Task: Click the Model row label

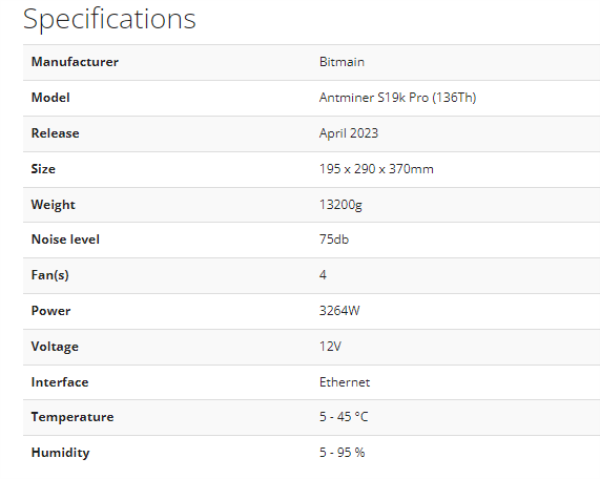Action: (50, 98)
